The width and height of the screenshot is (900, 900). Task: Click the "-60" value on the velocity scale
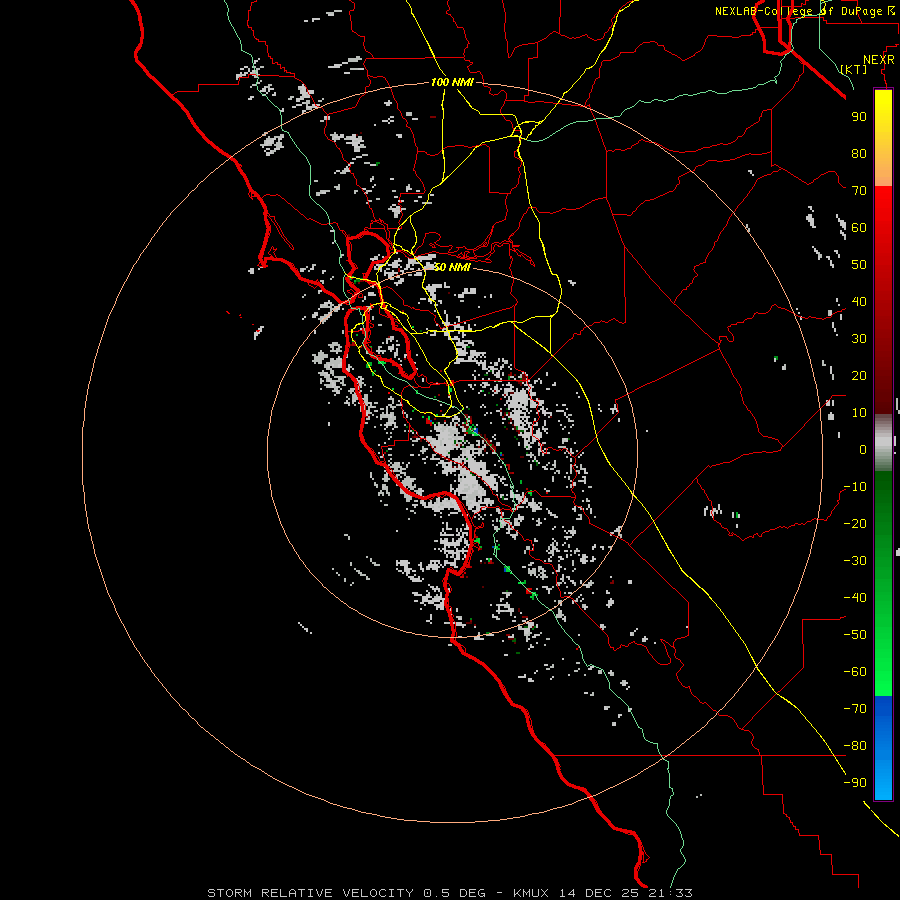[x=855, y=672]
